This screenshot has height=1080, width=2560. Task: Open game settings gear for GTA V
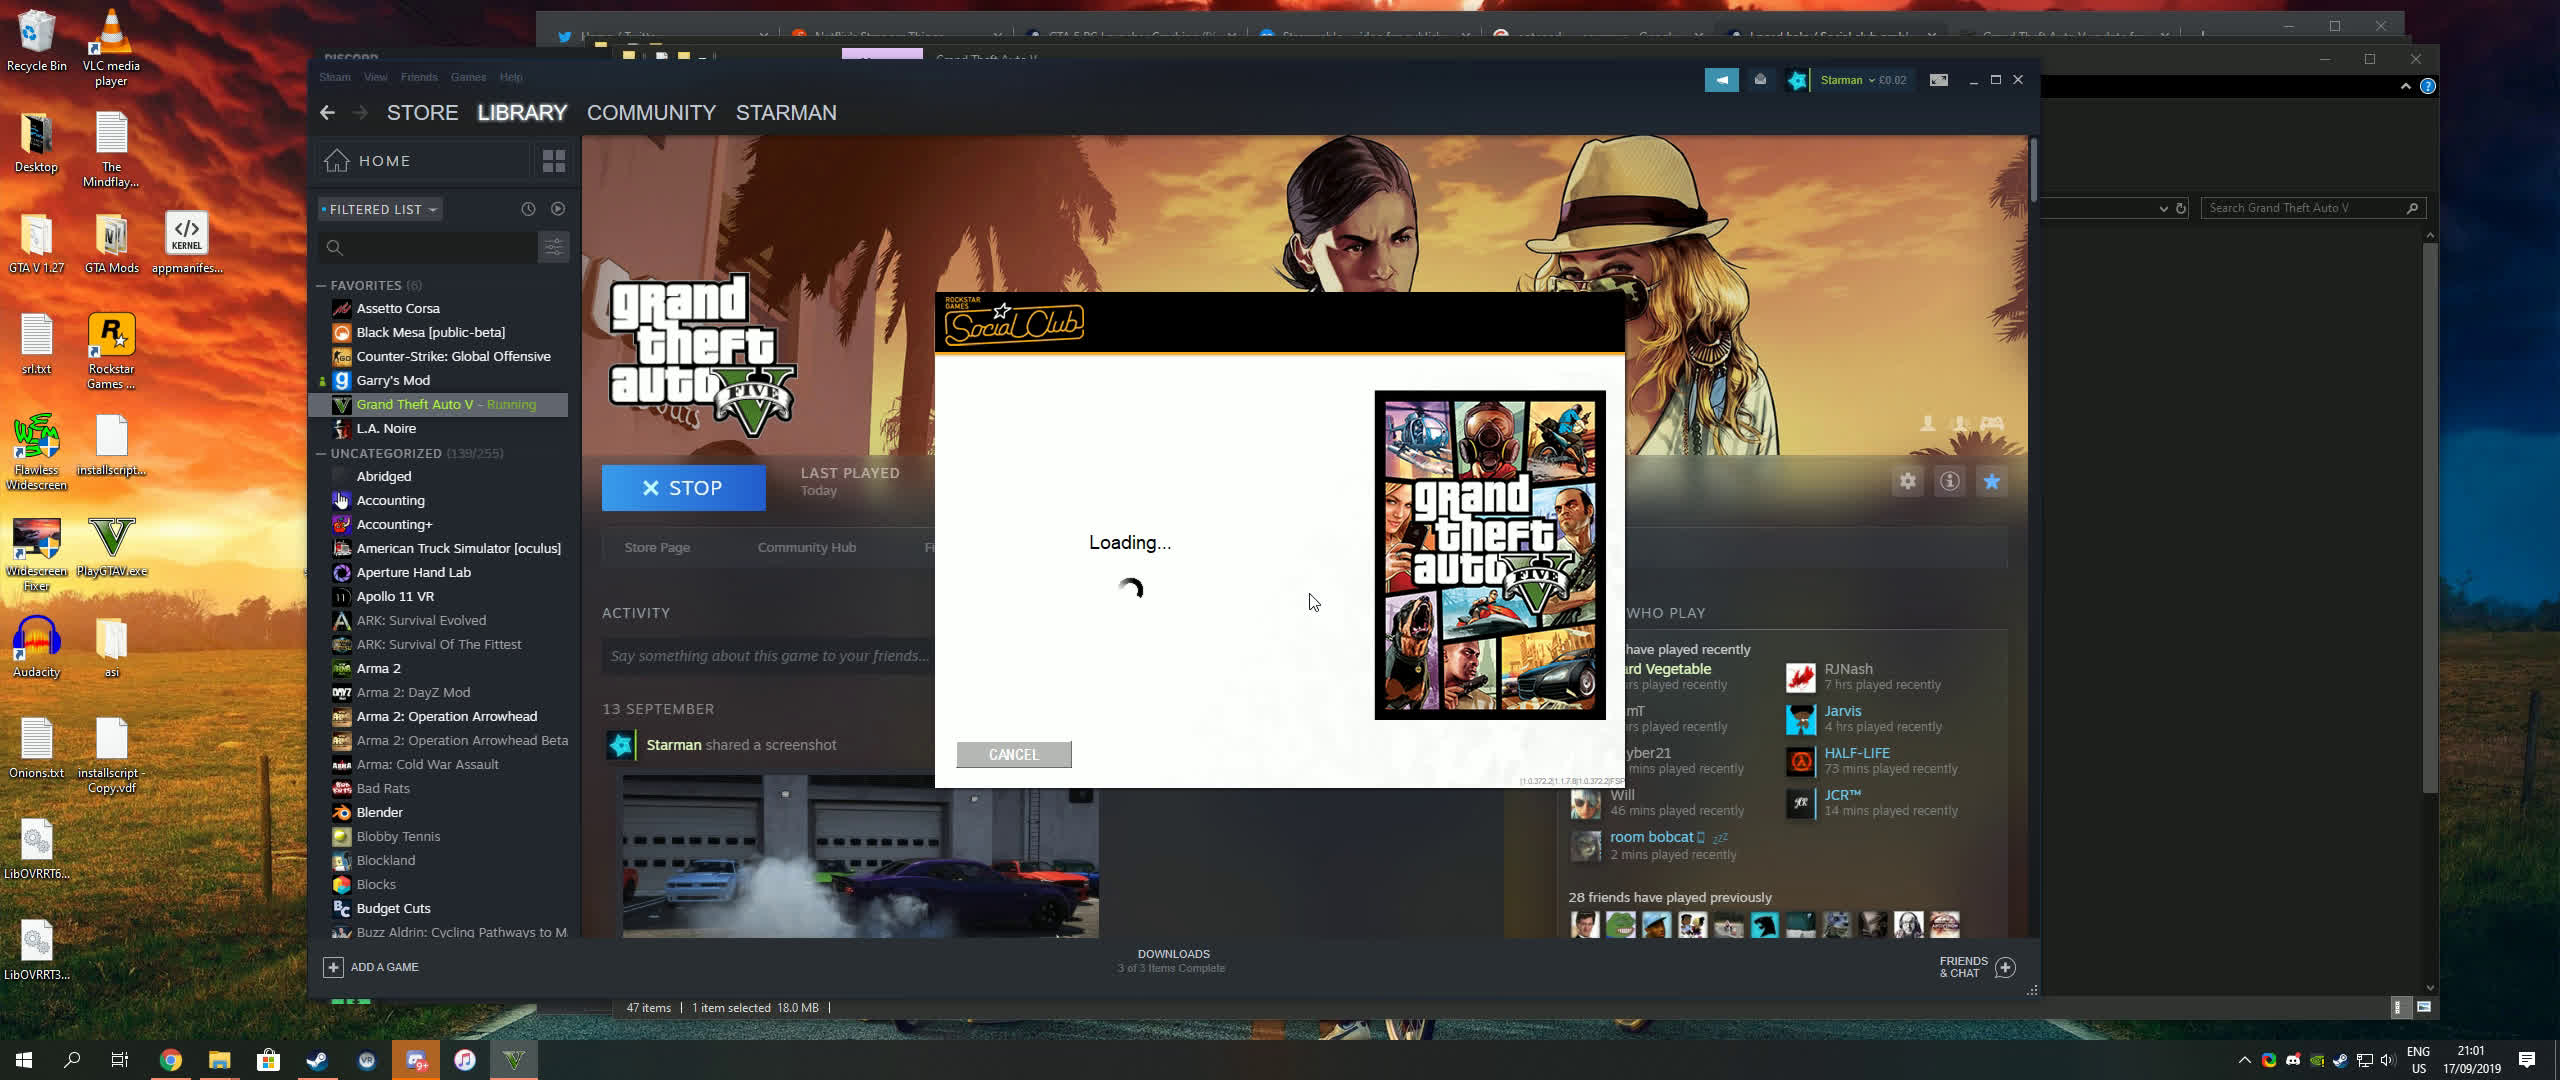point(1907,482)
